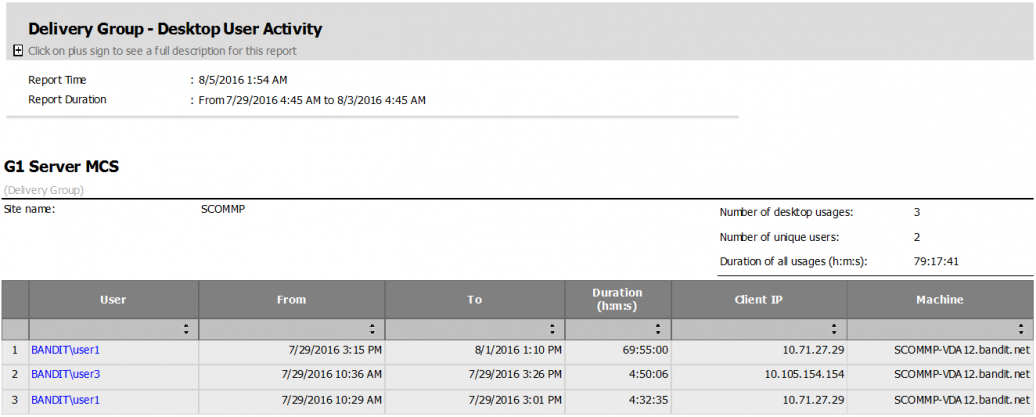Click the Machine column header
This screenshot has width=1036, height=417.
pyautogui.click(x=939, y=299)
